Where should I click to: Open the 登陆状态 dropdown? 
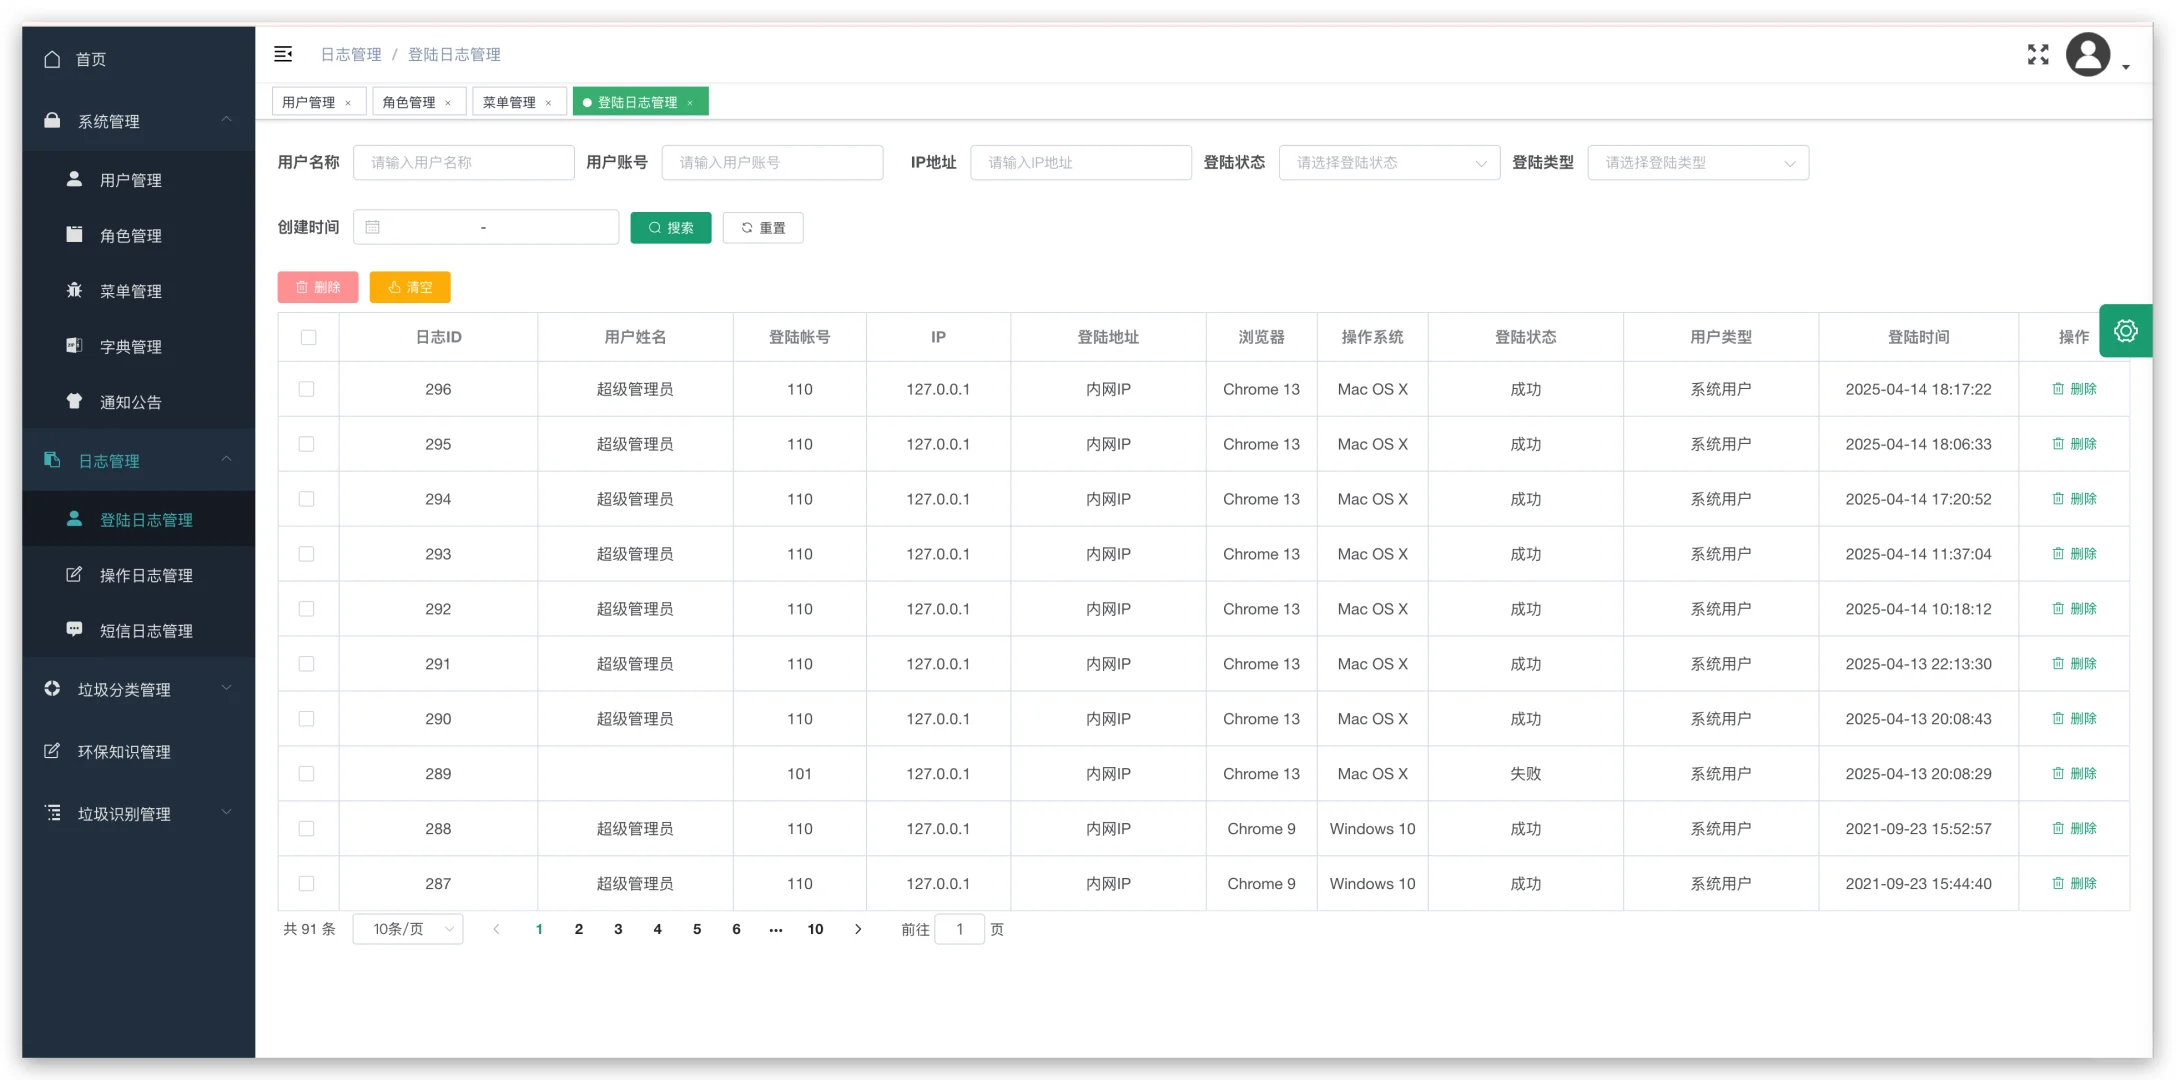(x=1388, y=163)
